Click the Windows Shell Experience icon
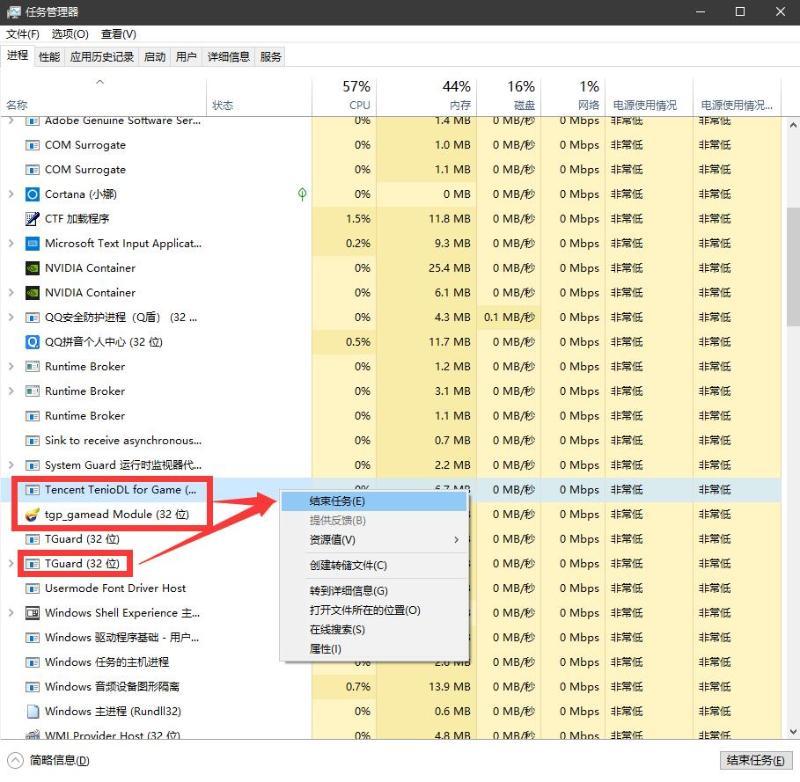The image size is (800, 782). tap(32, 613)
